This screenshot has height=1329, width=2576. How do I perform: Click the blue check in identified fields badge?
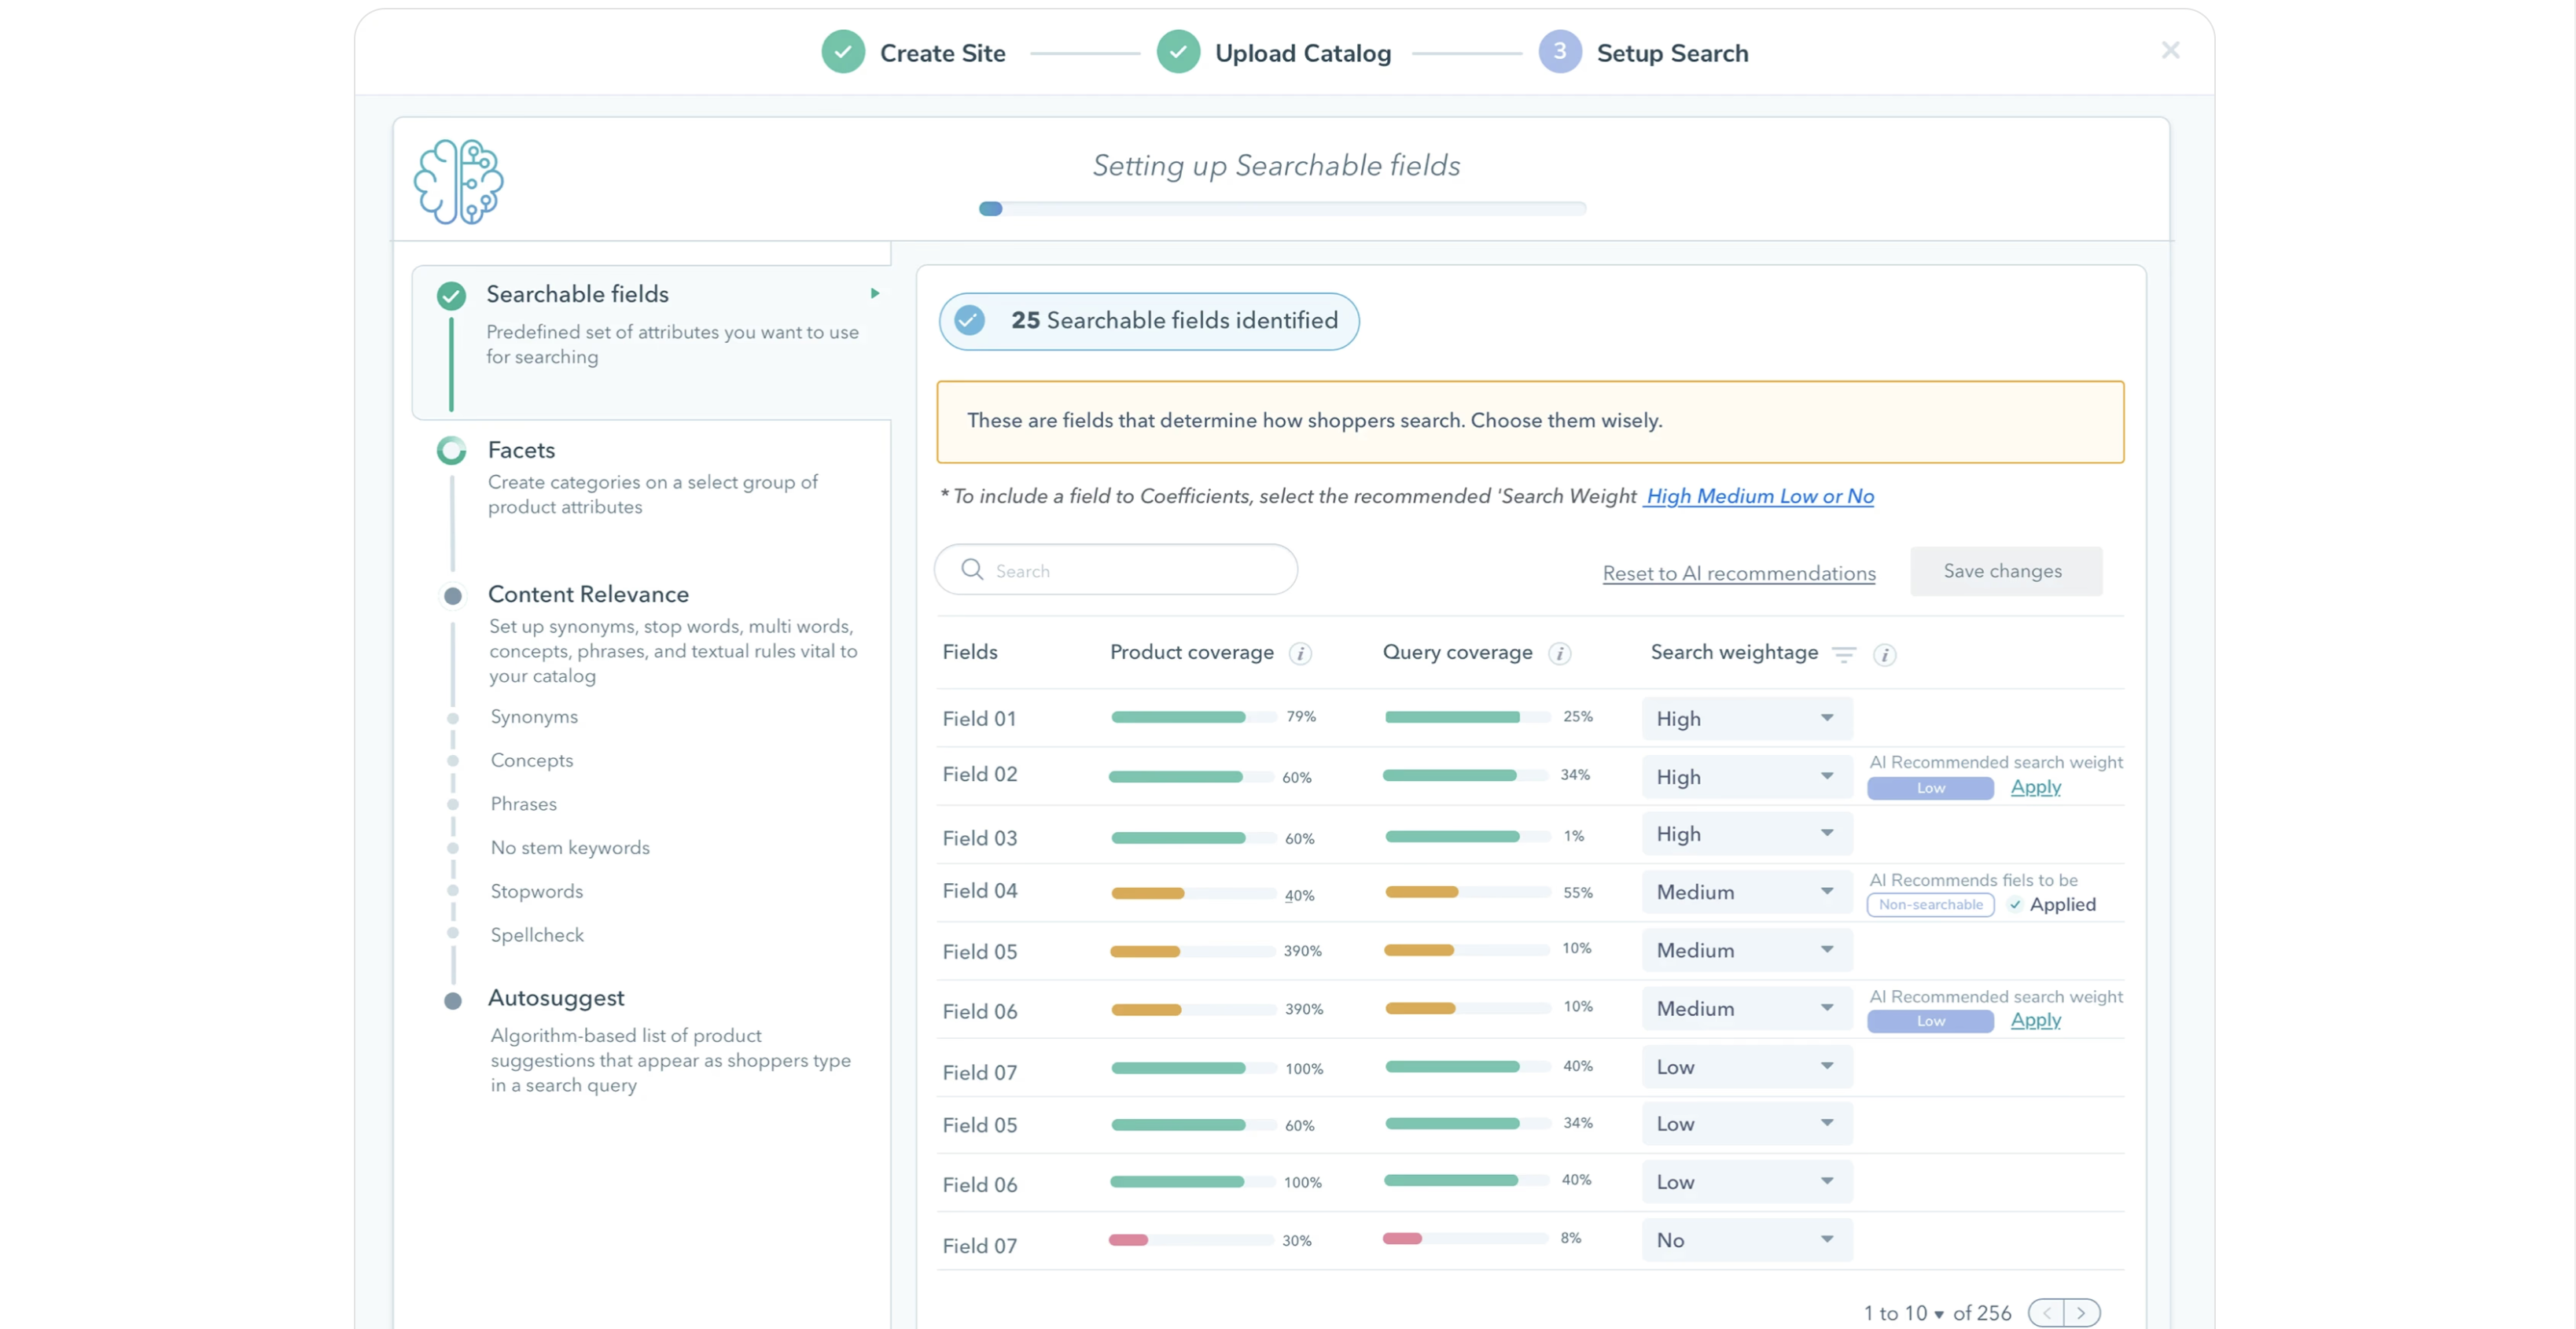click(x=969, y=320)
